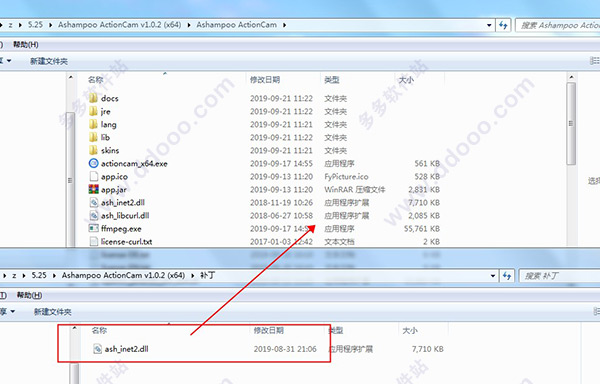Change view layout icon in upper window
Viewport: 600px width, 384px height.
(595, 61)
